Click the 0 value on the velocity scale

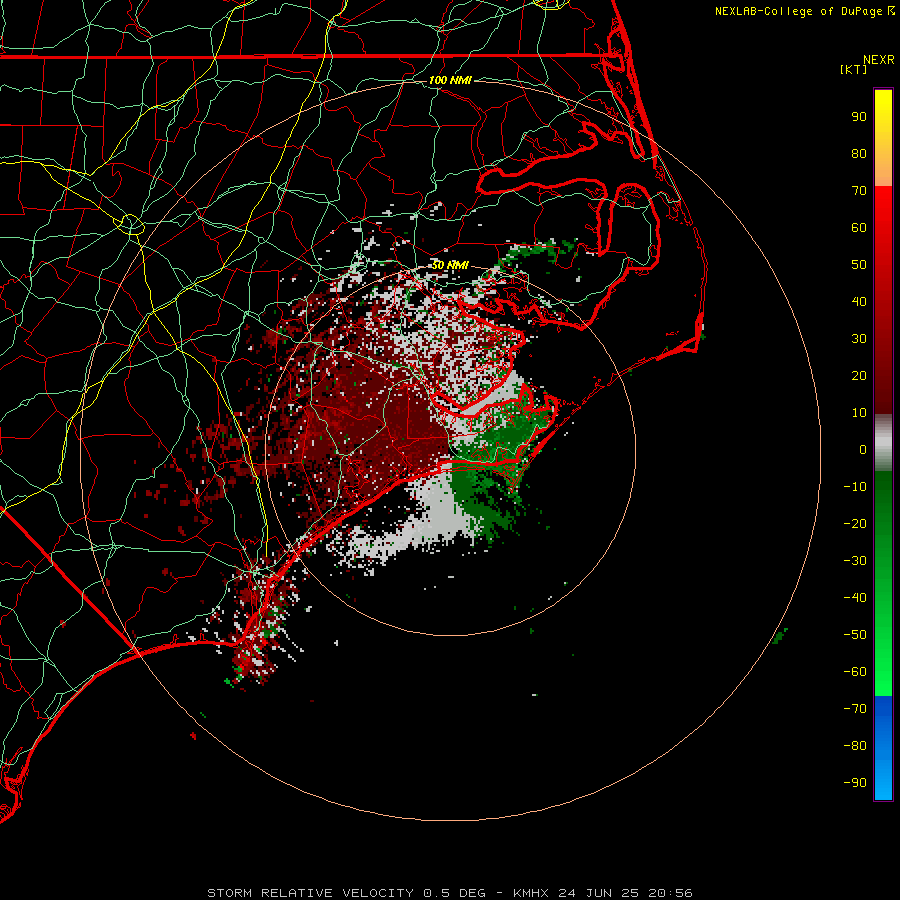coord(863,449)
